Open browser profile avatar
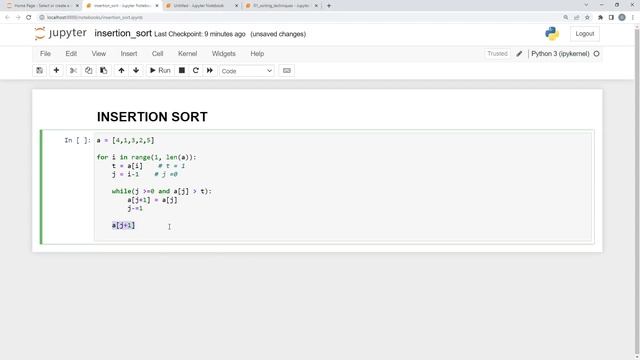640x360 pixels. (x=622, y=18)
